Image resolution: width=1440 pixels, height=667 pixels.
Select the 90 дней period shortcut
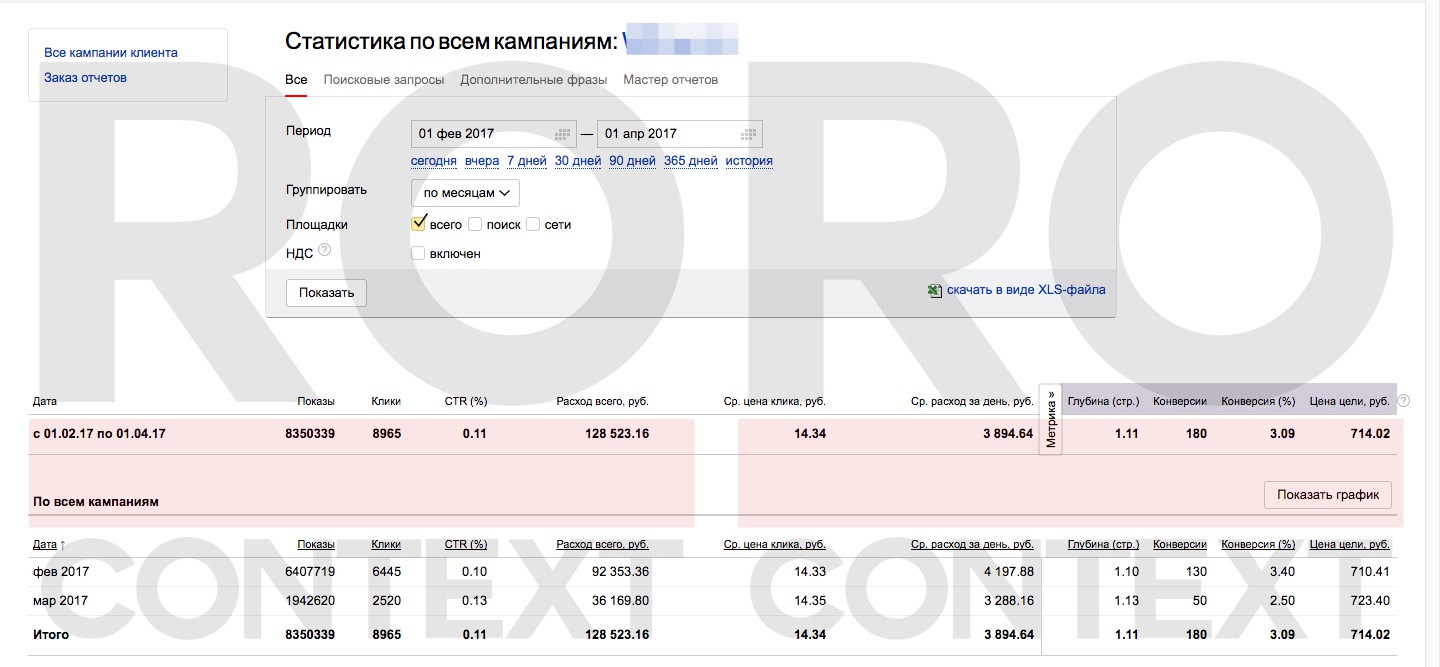[x=632, y=161]
